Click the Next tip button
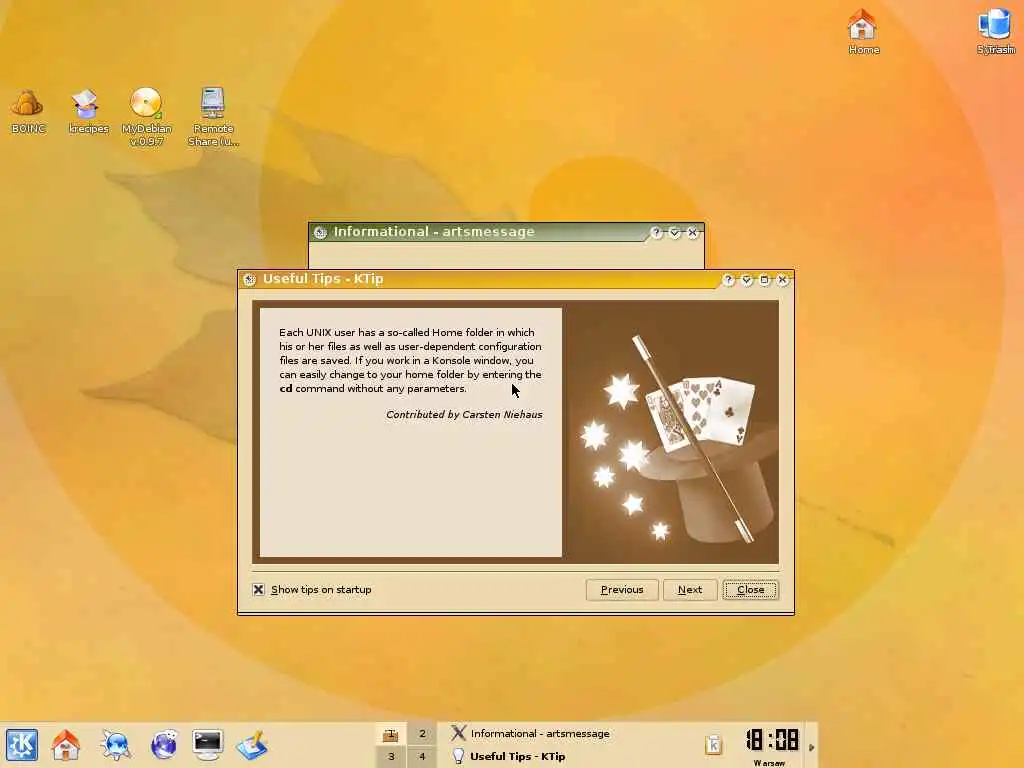Viewport: 1024px width, 768px height. [x=690, y=590]
